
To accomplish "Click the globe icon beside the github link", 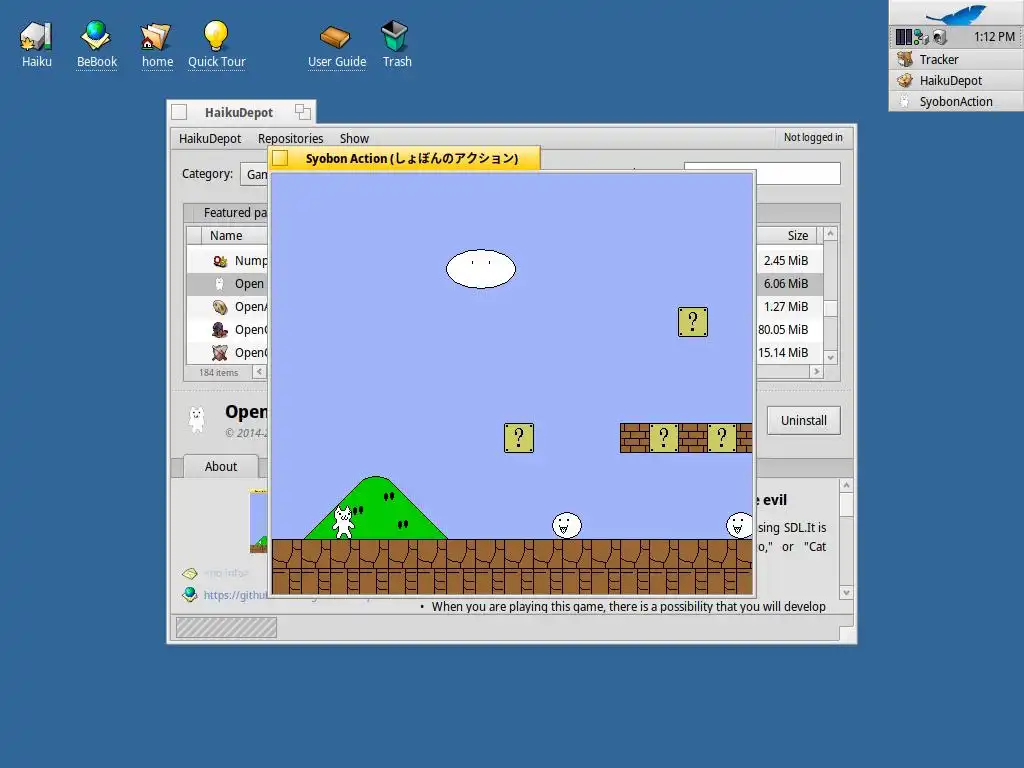I will (x=190, y=594).
